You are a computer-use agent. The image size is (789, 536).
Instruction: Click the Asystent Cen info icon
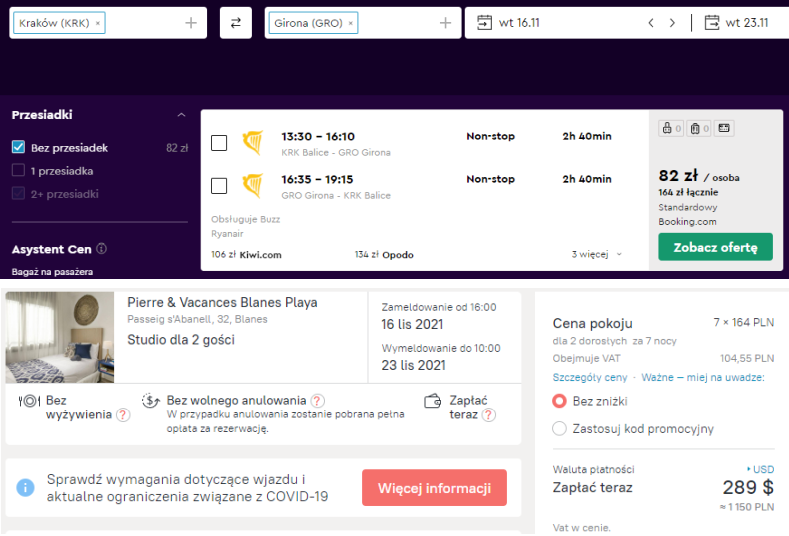click(102, 249)
